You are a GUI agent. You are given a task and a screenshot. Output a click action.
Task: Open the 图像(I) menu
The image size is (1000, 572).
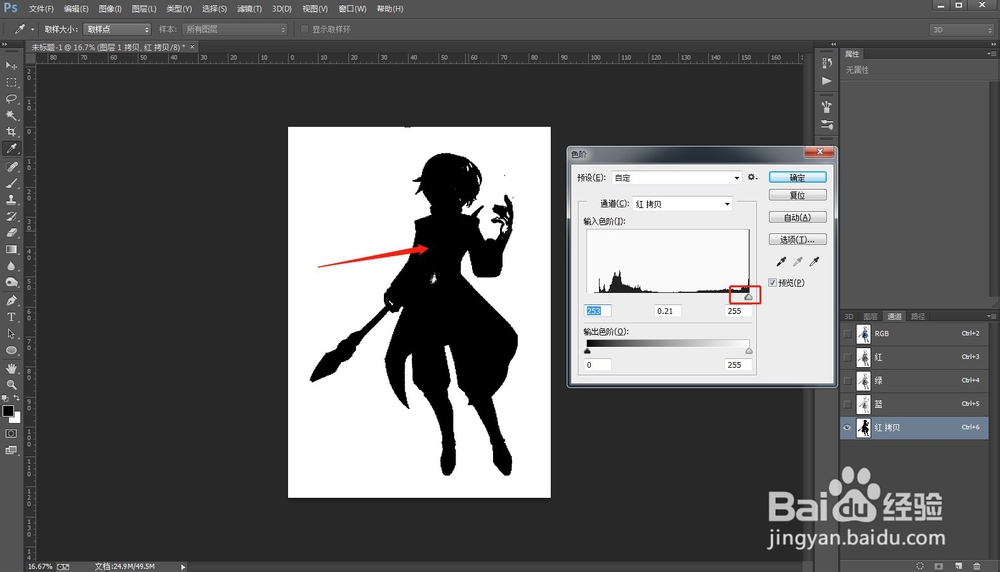110,9
